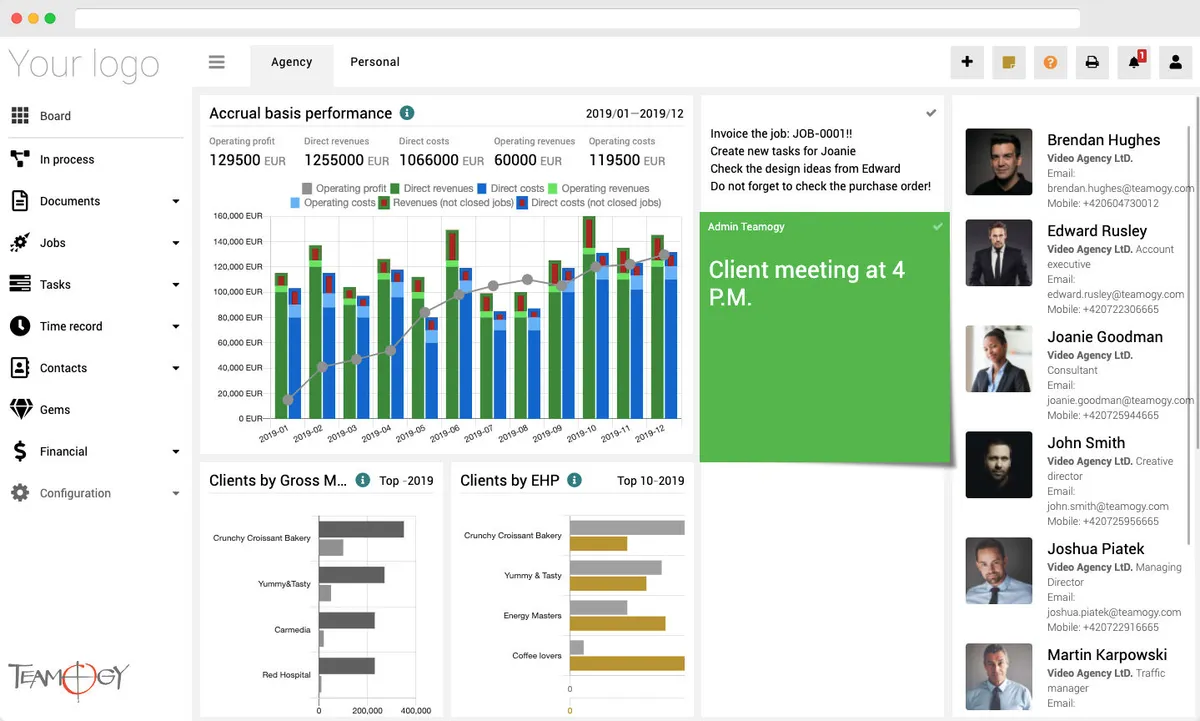Open the user profile icon
Screen dimensions: 1200x721
pos(1176,62)
